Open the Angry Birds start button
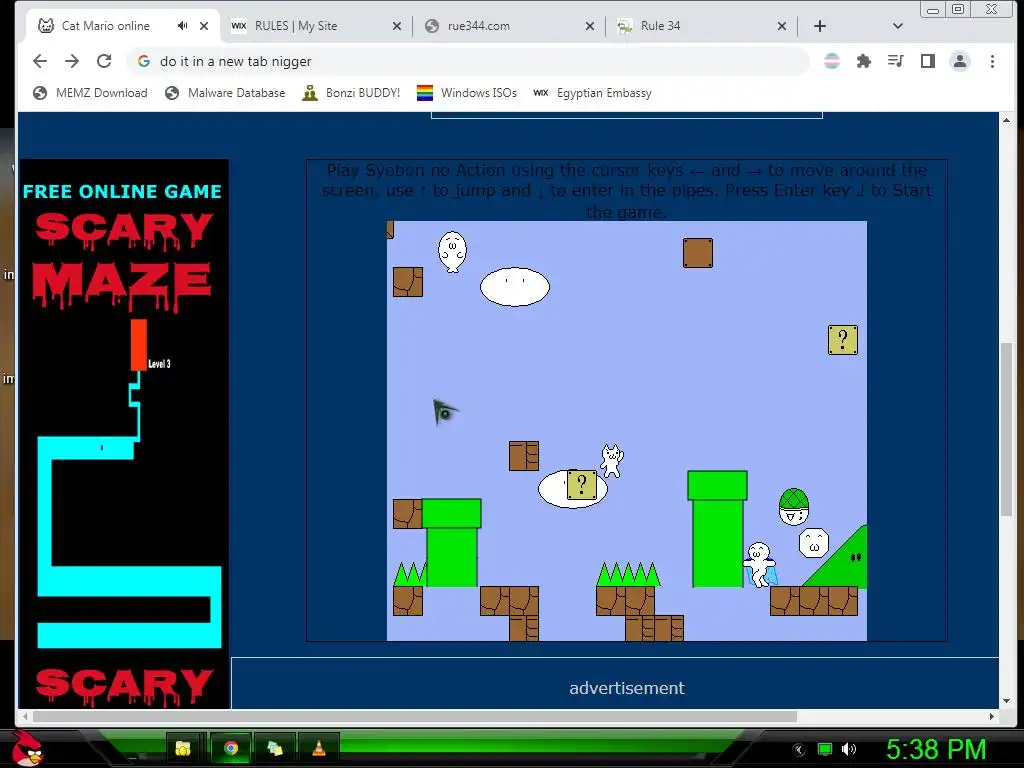 tap(26, 748)
